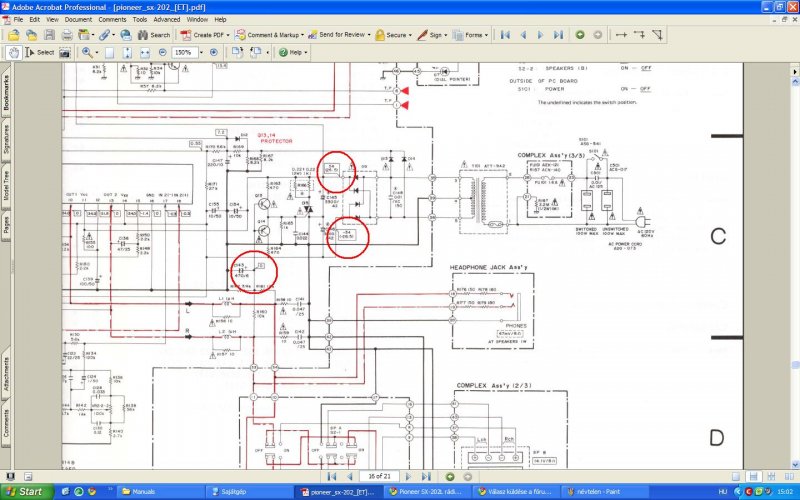Open the Model Tree side panel tab
The image size is (800, 500).
click(6, 185)
